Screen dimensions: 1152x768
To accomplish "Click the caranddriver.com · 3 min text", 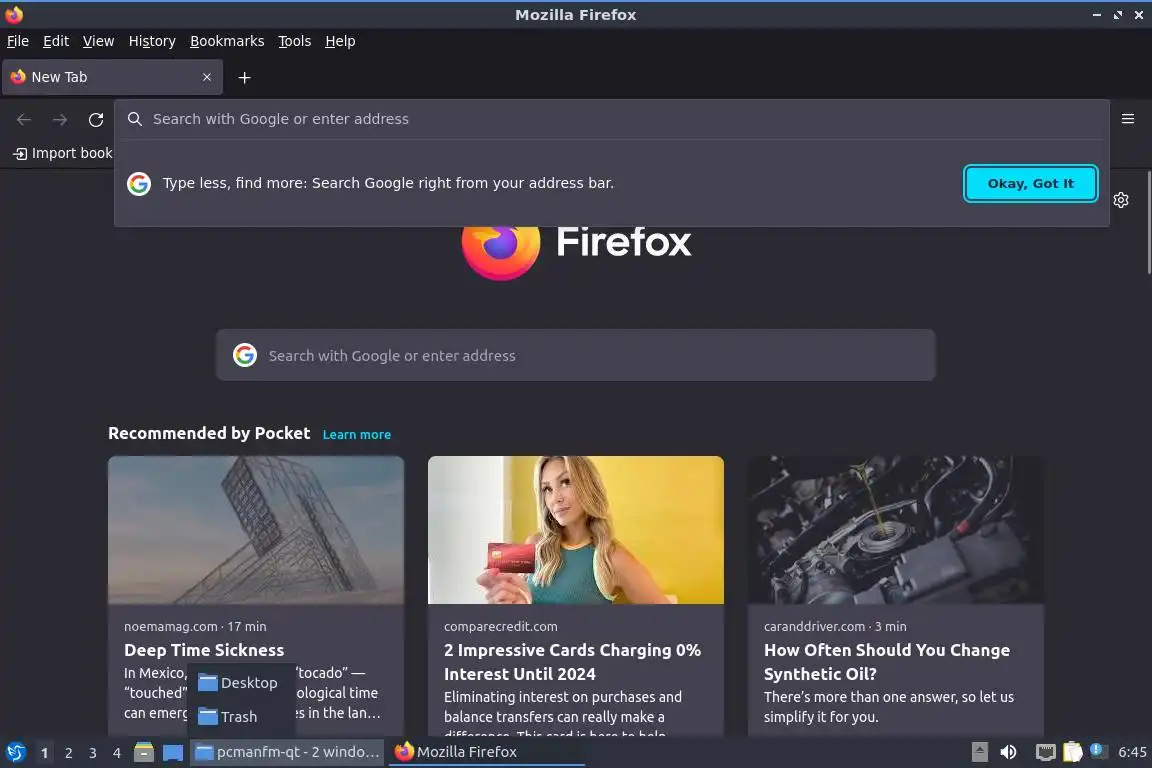I will pos(835,626).
